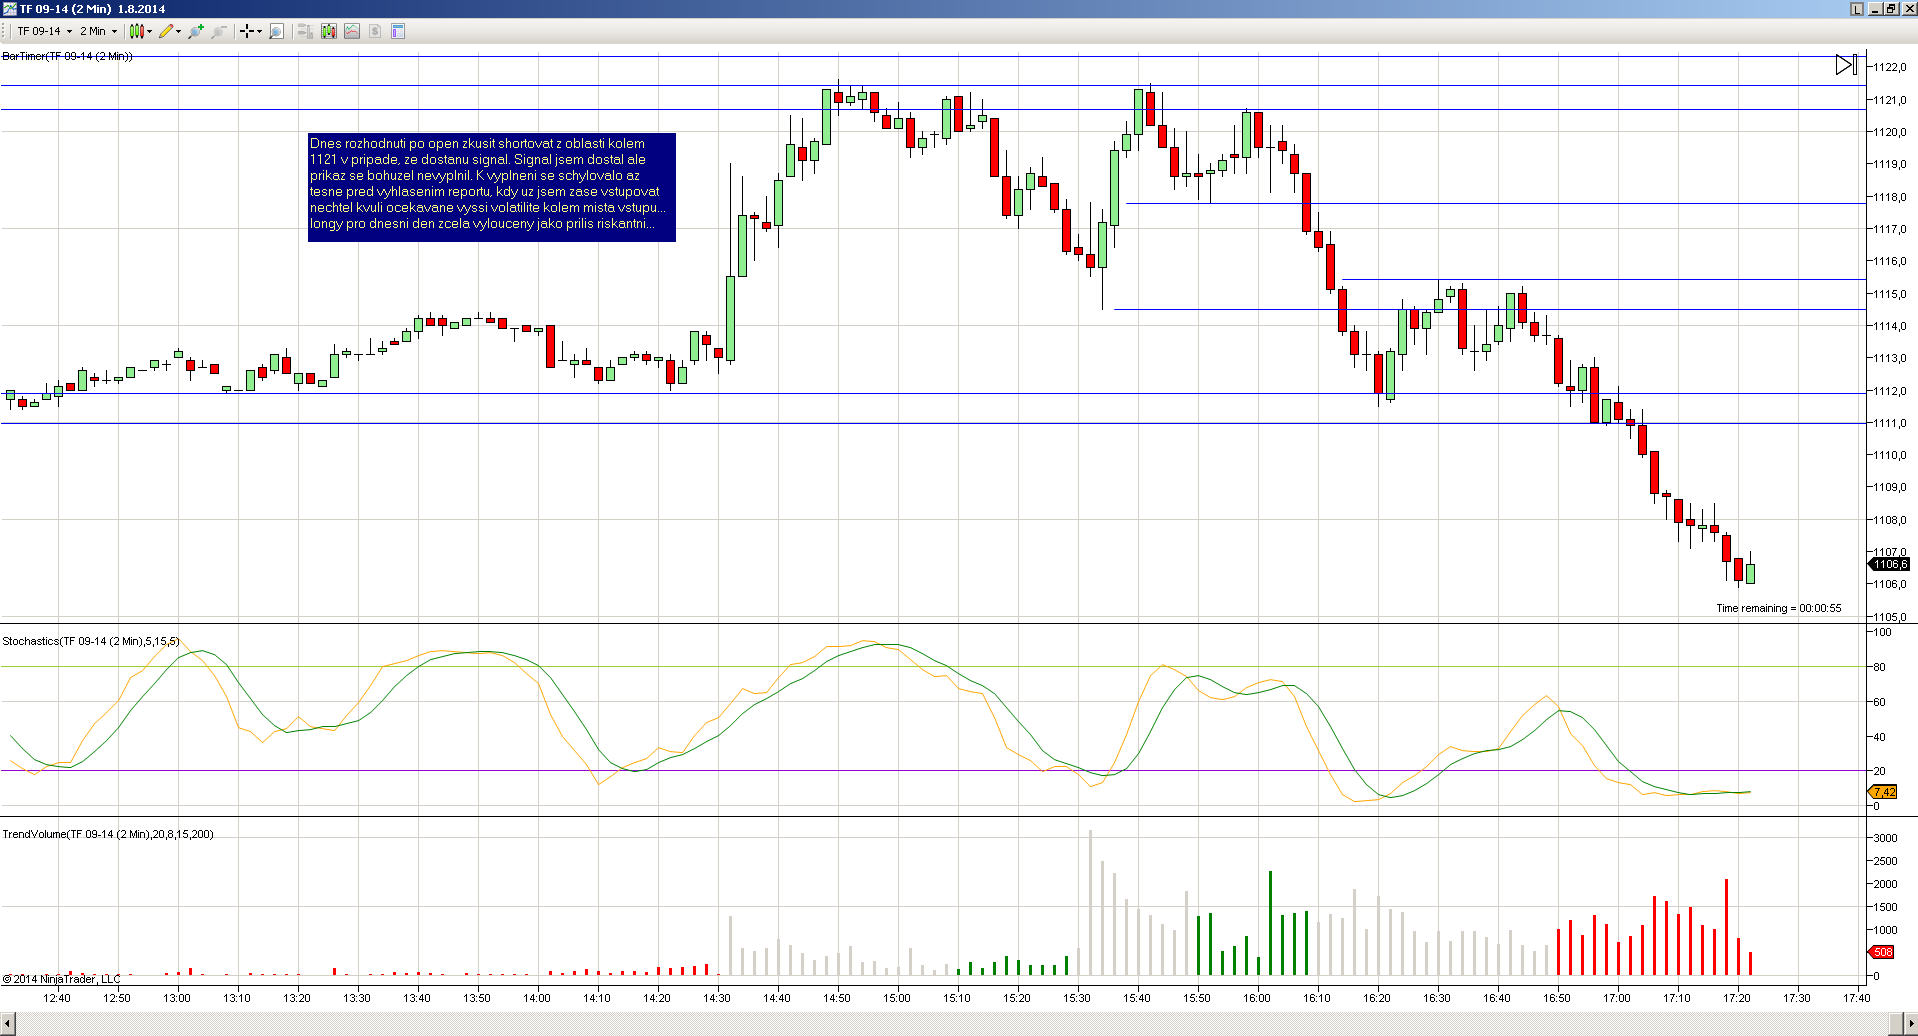Click the 14:30 time axis label
The width and height of the screenshot is (1918, 1036).
[717, 998]
